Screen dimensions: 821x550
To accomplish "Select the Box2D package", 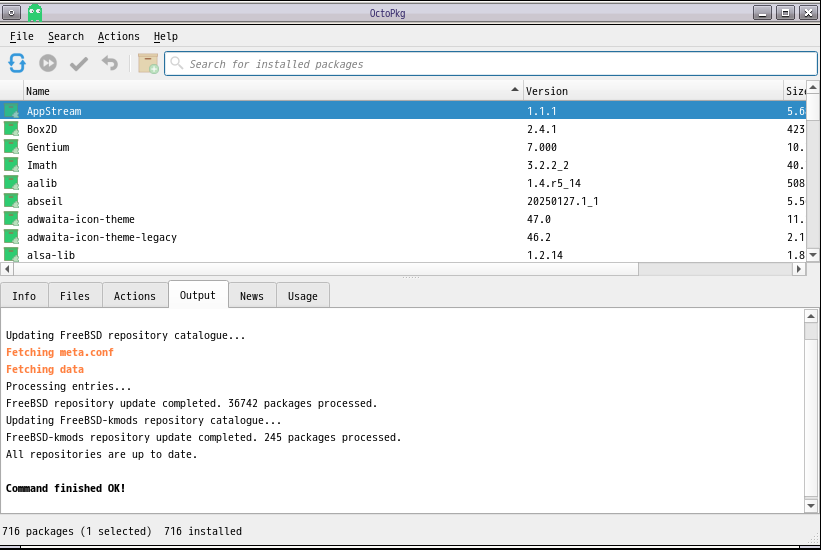I will pyautogui.click(x=403, y=129).
